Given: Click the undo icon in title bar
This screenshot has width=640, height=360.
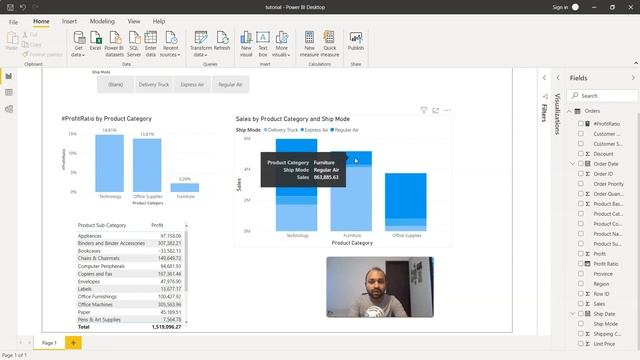Looking at the screenshot, I should point(23,7).
